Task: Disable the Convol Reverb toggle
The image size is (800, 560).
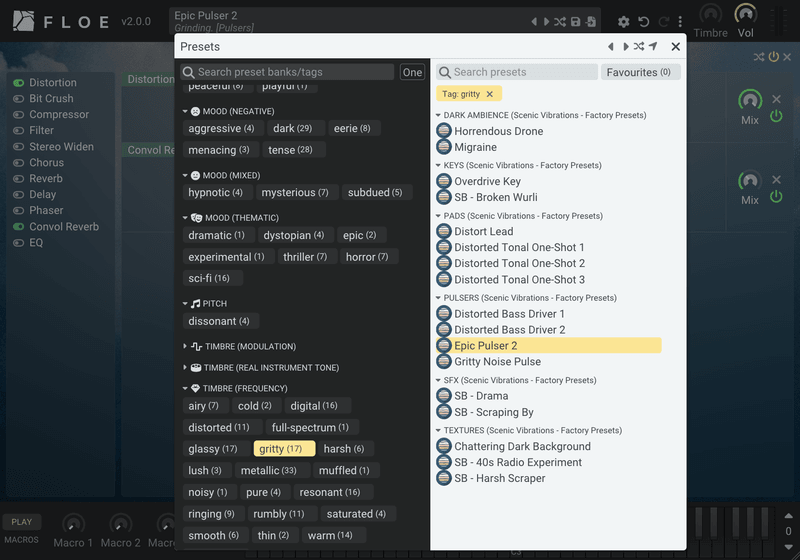Action: [x=19, y=226]
